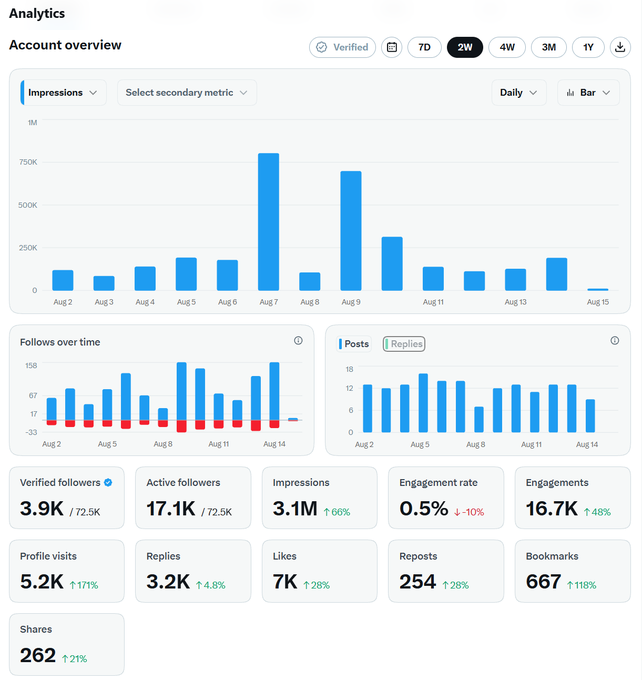Open the Verified followers card

click(67, 497)
